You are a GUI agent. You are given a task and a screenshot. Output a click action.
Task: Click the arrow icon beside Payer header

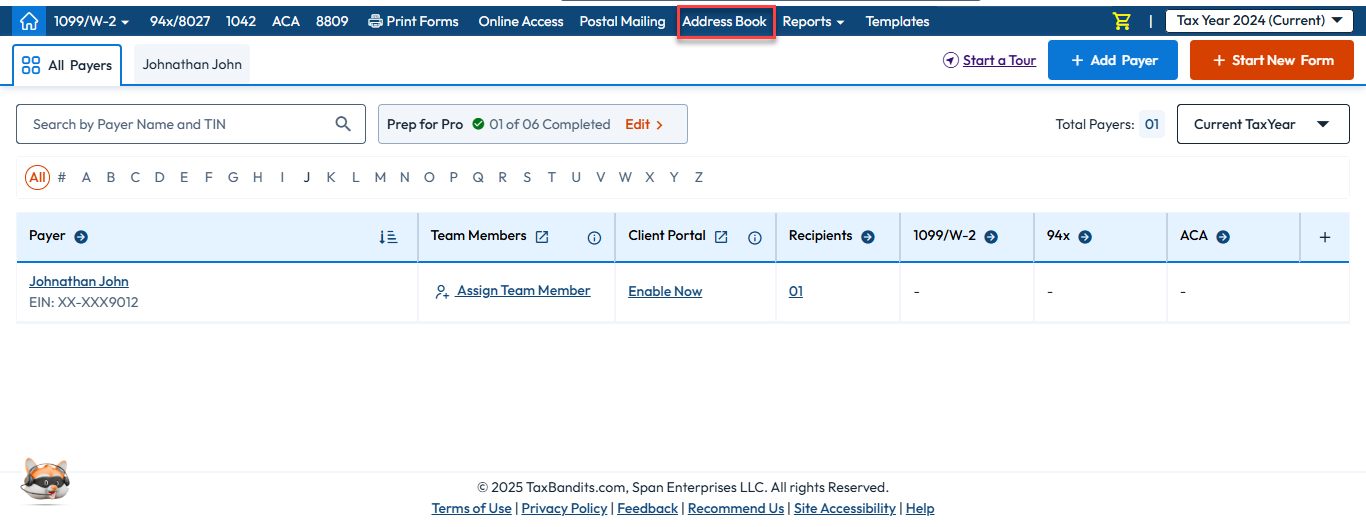click(x=81, y=237)
